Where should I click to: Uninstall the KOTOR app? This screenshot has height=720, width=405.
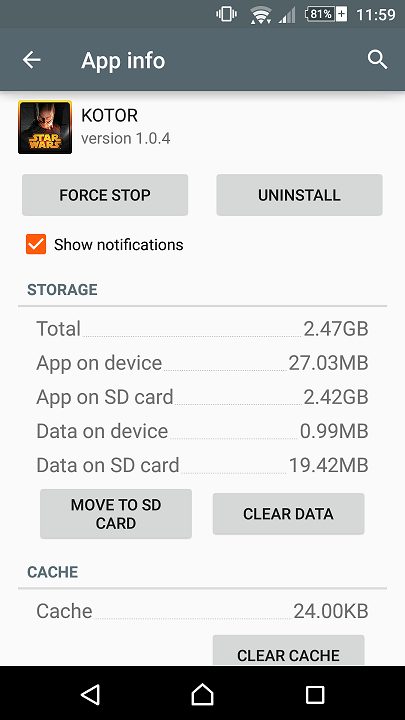pos(299,195)
